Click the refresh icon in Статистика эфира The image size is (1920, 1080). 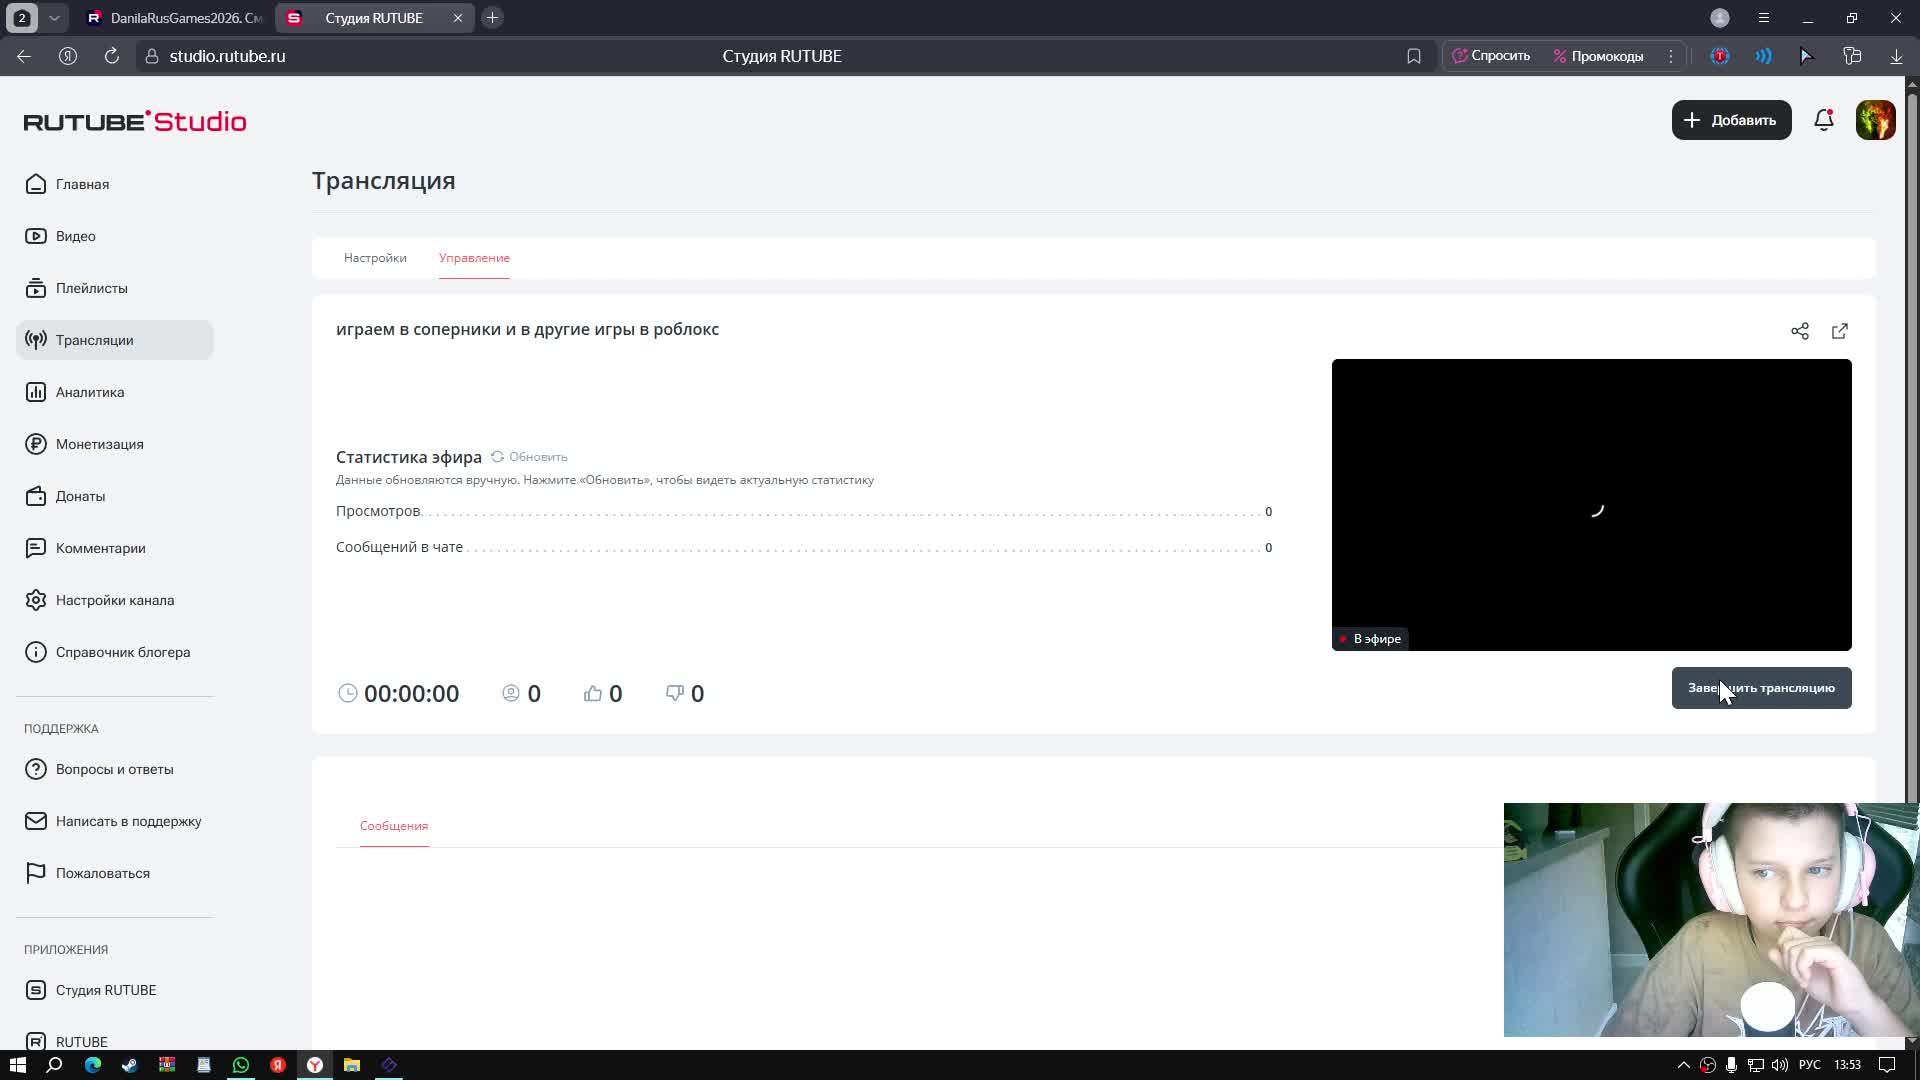click(x=497, y=457)
